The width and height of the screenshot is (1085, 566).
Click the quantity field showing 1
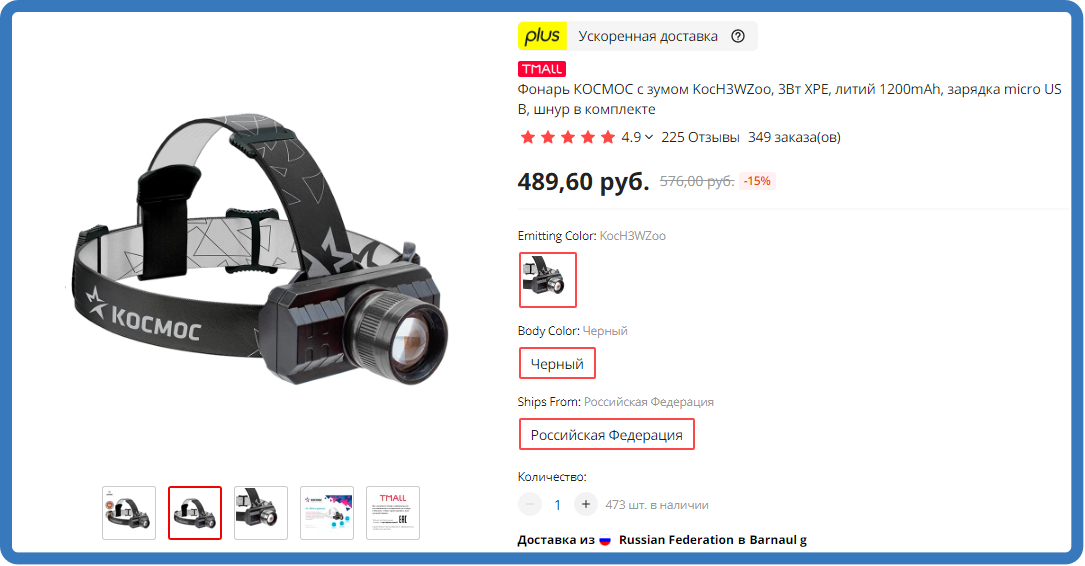click(557, 505)
